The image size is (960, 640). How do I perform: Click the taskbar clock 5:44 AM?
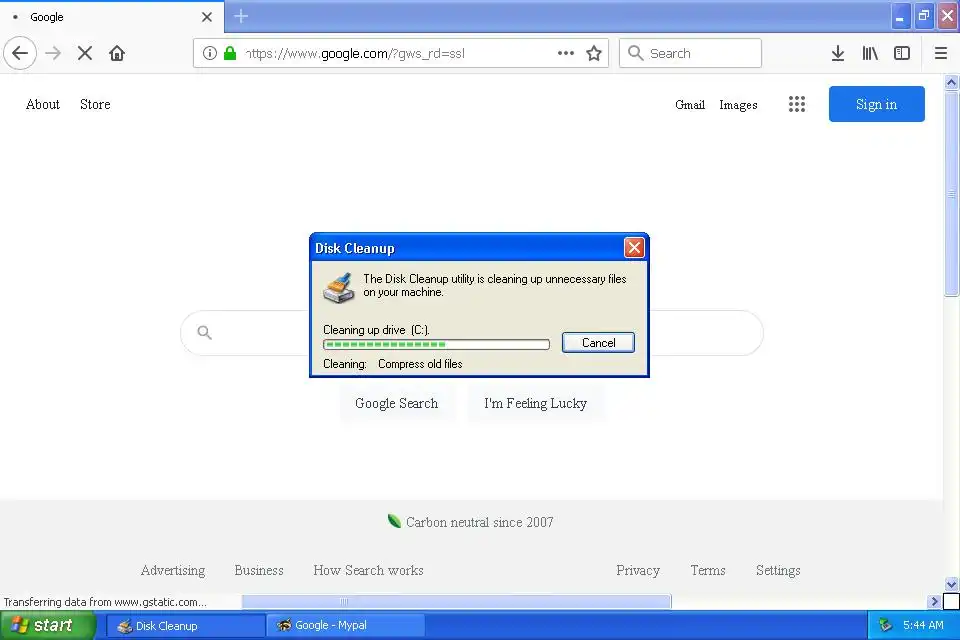click(923, 625)
